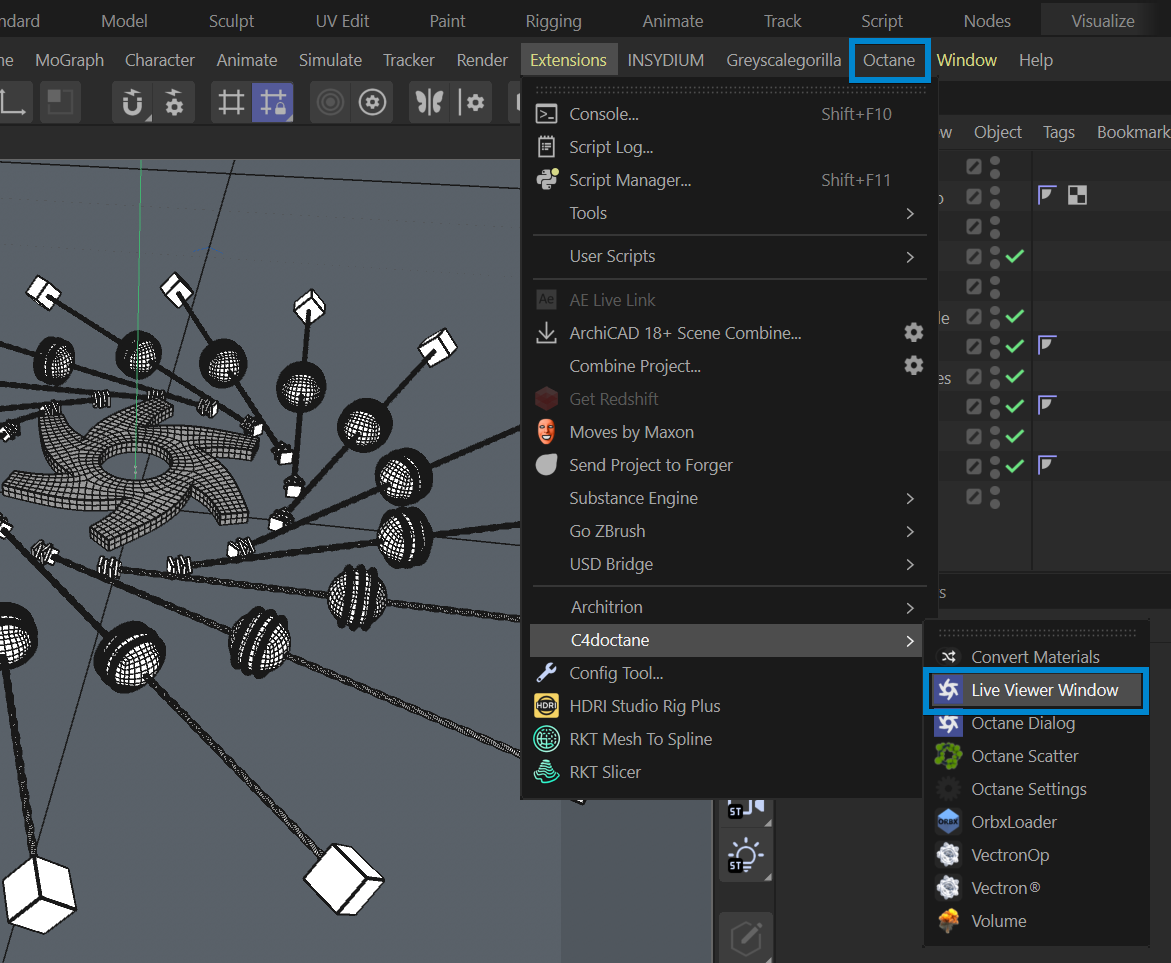The image size is (1171, 963).
Task: Click gear next to ArchiCAD Scene Combine
Action: click(913, 333)
